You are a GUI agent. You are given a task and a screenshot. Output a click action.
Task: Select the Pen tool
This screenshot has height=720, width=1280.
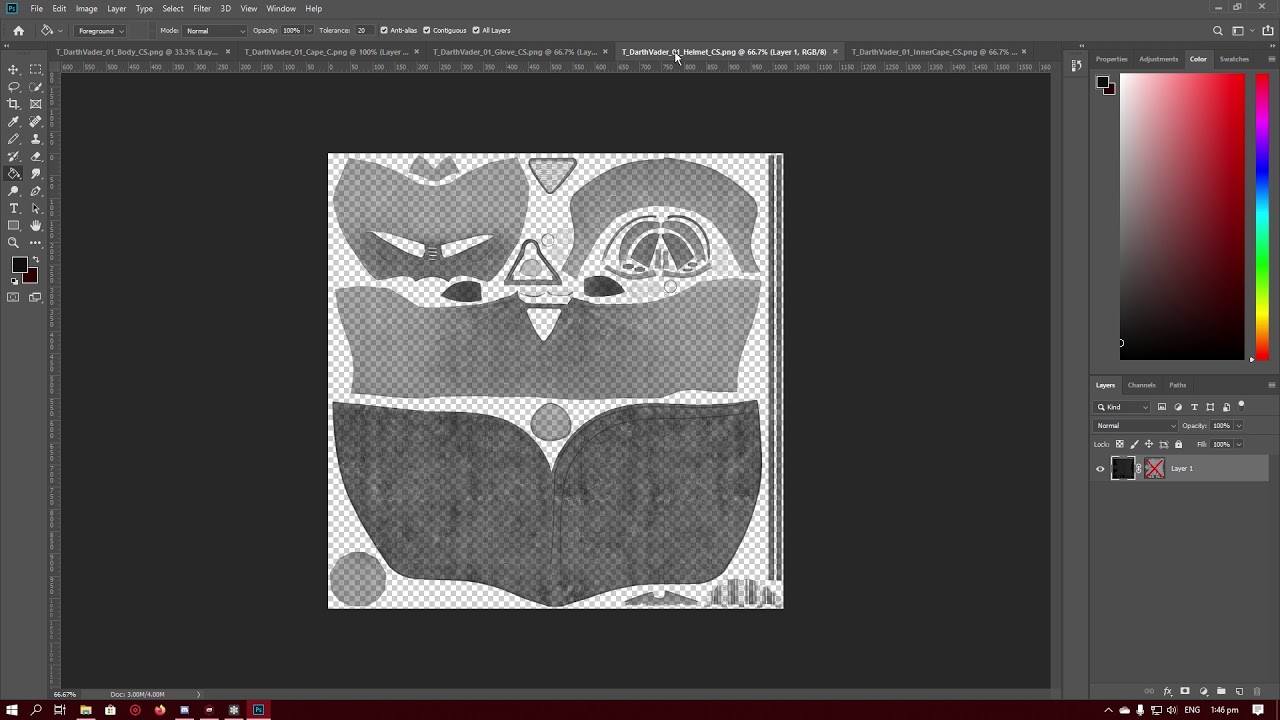pyautogui.click(x=36, y=191)
